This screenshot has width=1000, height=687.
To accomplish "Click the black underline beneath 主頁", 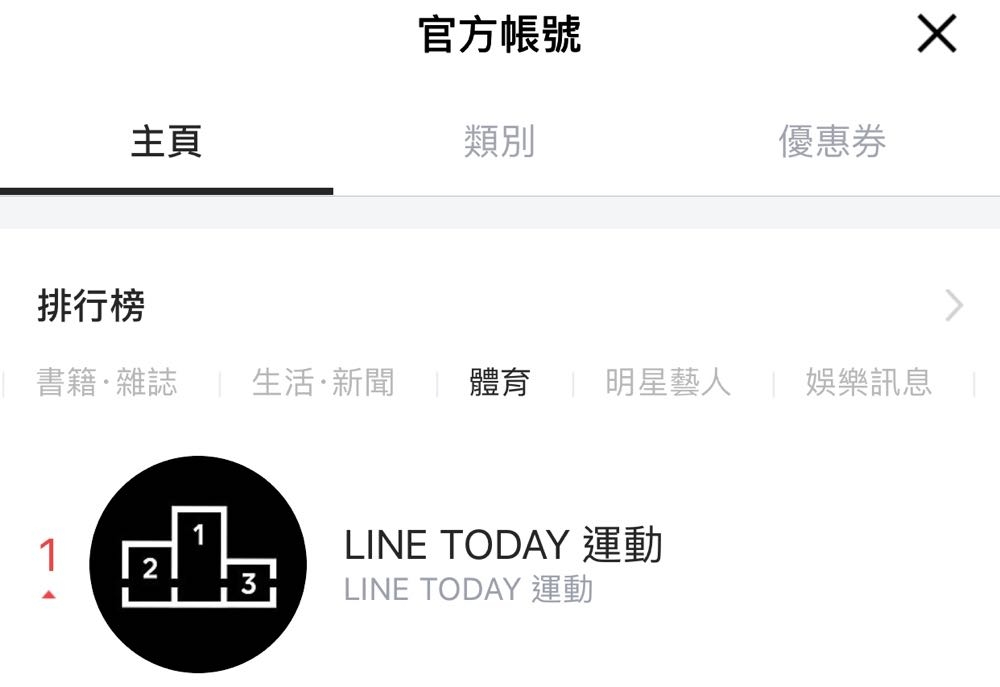I will 166,191.
